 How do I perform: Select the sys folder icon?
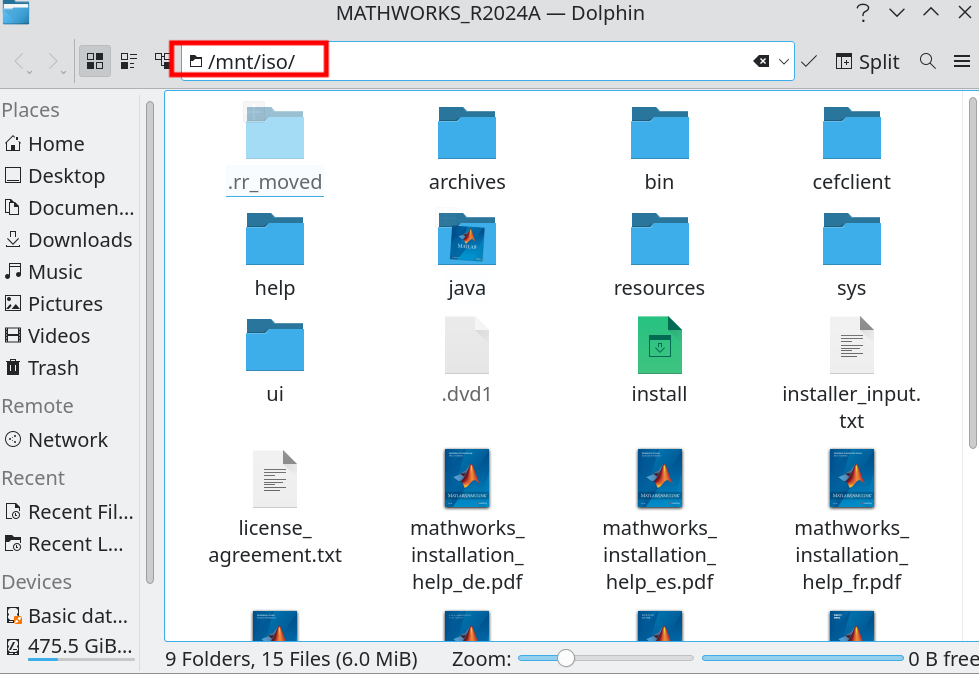tap(852, 239)
